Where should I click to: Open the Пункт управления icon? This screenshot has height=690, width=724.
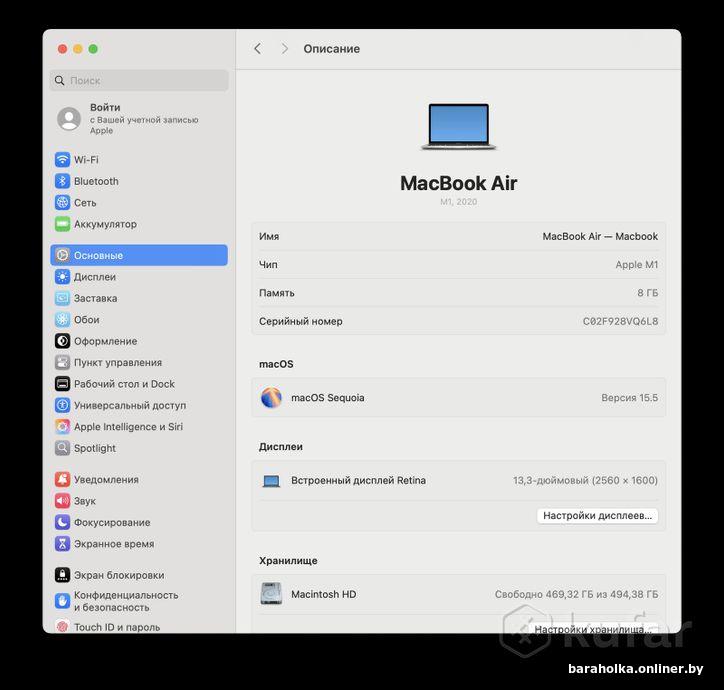[62, 363]
